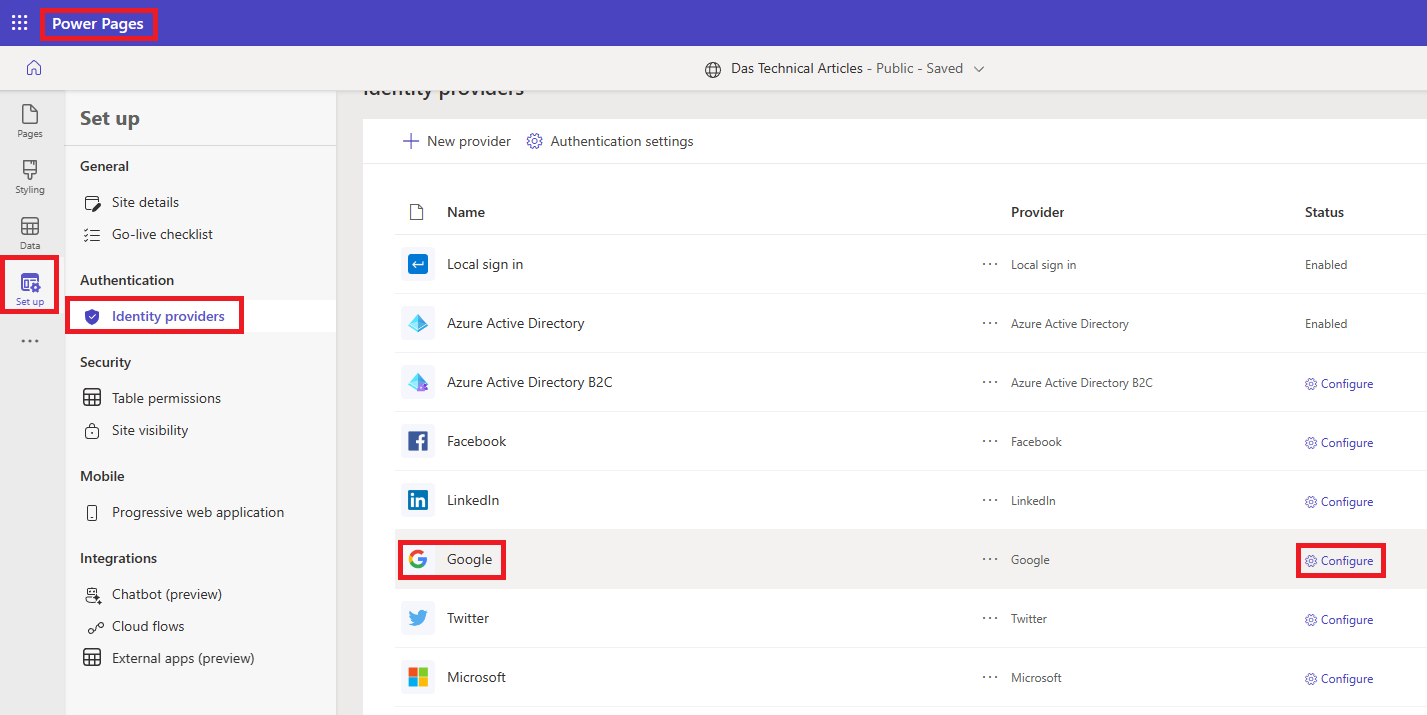Click the file type column header icon
The height and width of the screenshot is (715, 1427).
pyautogui.click(x=417, y=212)
